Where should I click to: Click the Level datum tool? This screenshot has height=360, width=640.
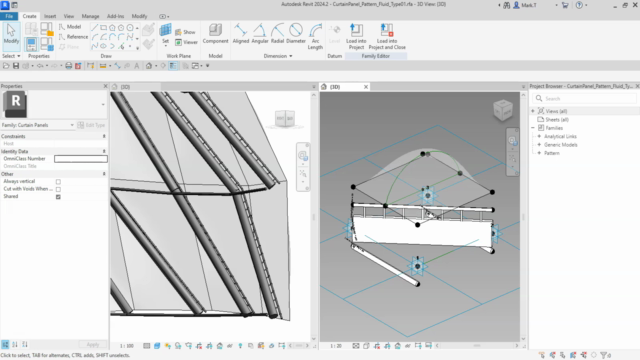coord(334,34)
